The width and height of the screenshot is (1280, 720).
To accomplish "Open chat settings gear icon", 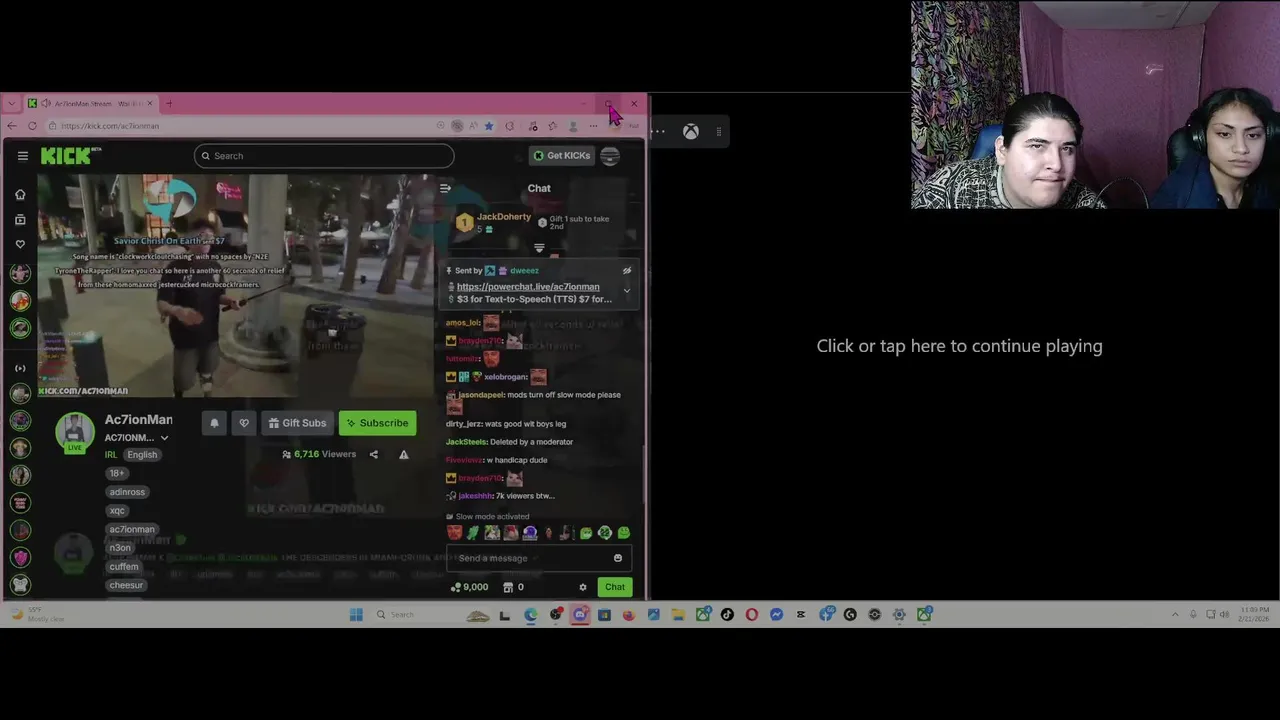I will [583, 588].
